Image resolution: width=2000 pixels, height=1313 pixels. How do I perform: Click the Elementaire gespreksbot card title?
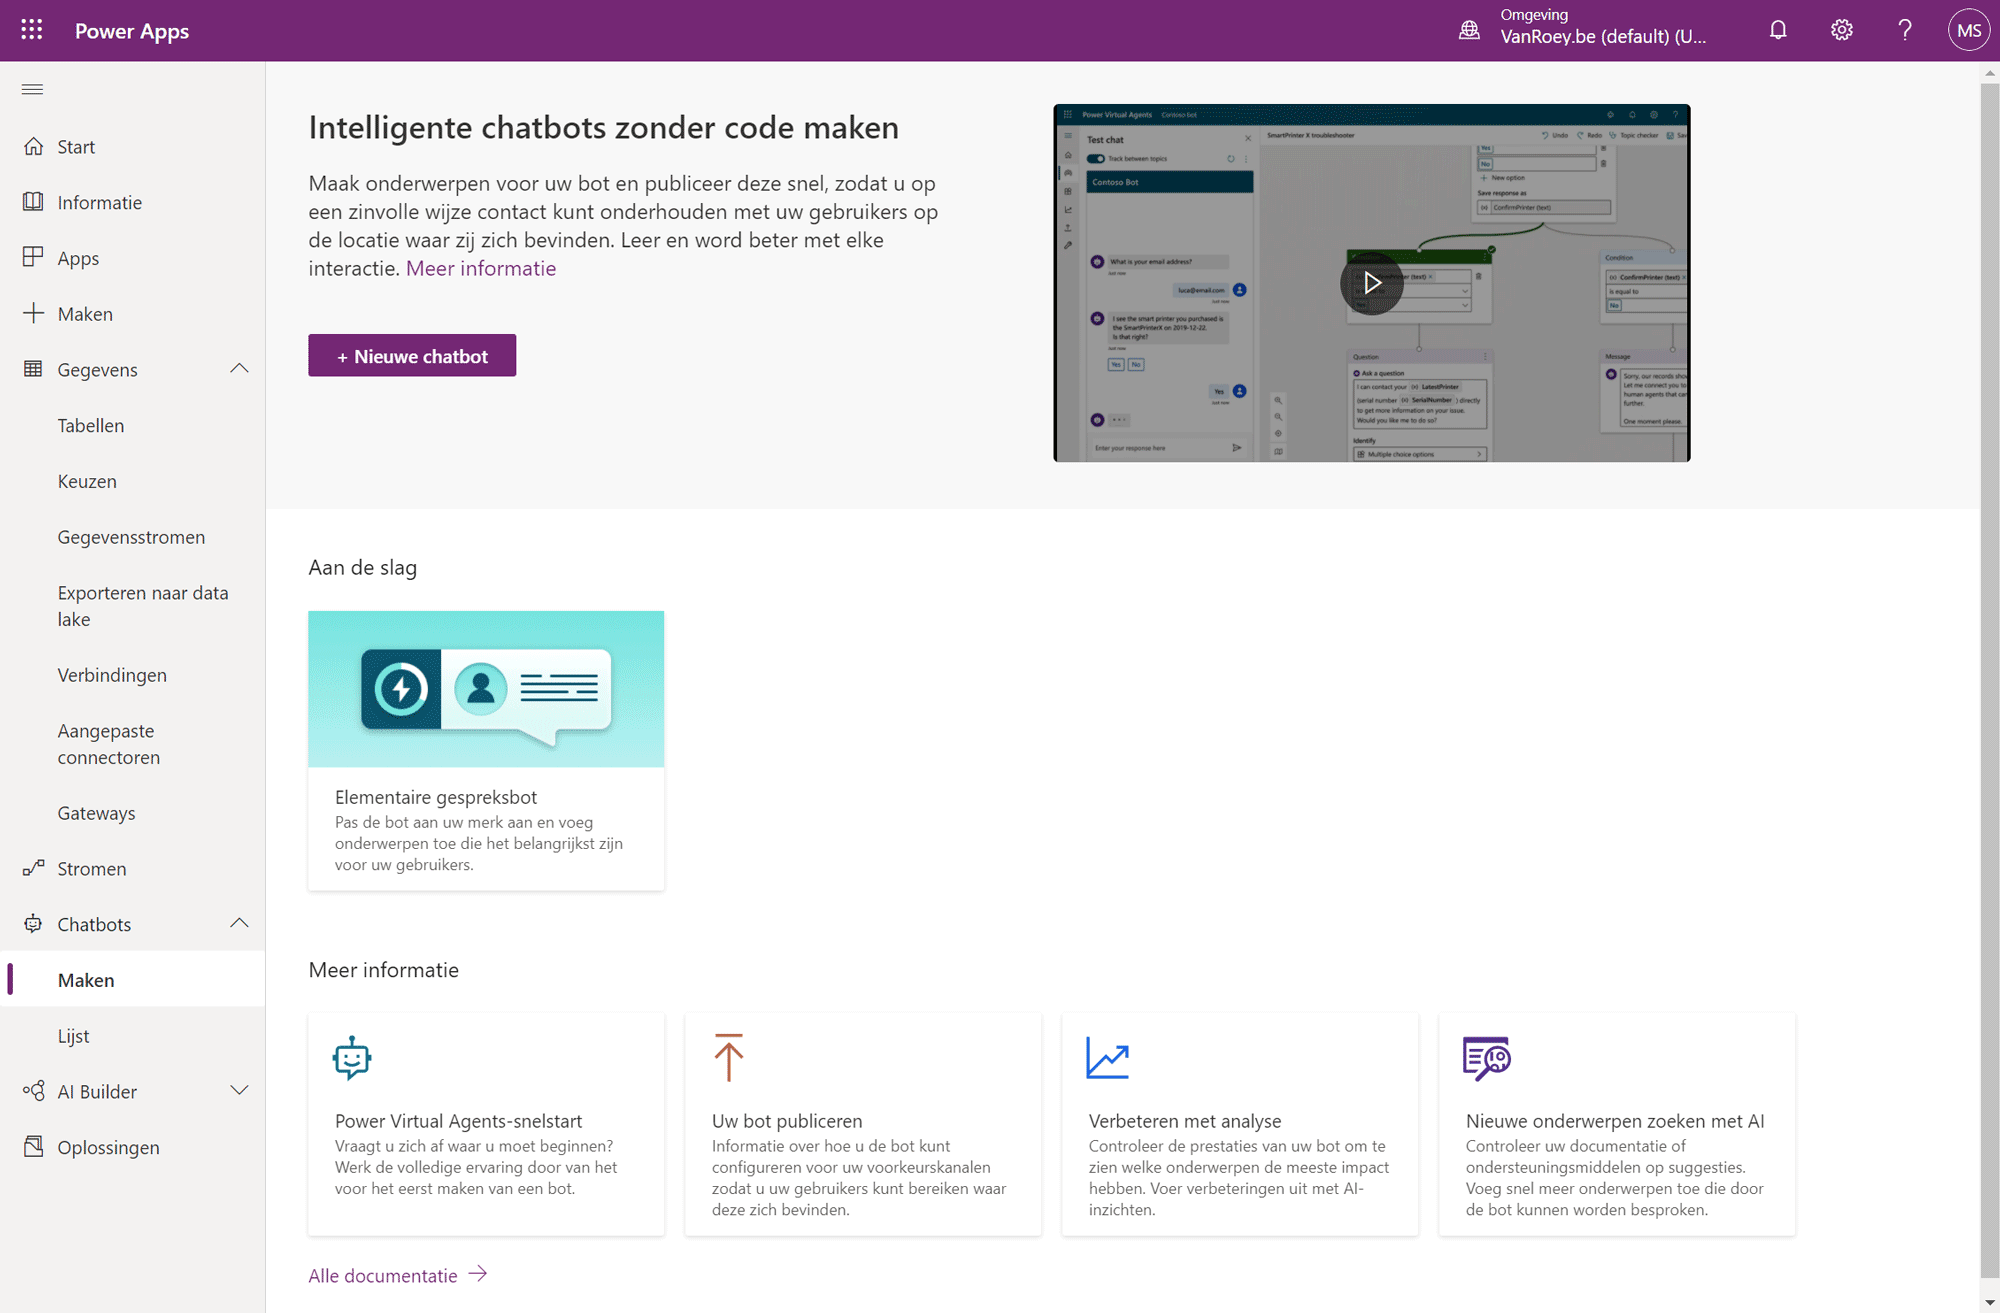click(436, 797)
